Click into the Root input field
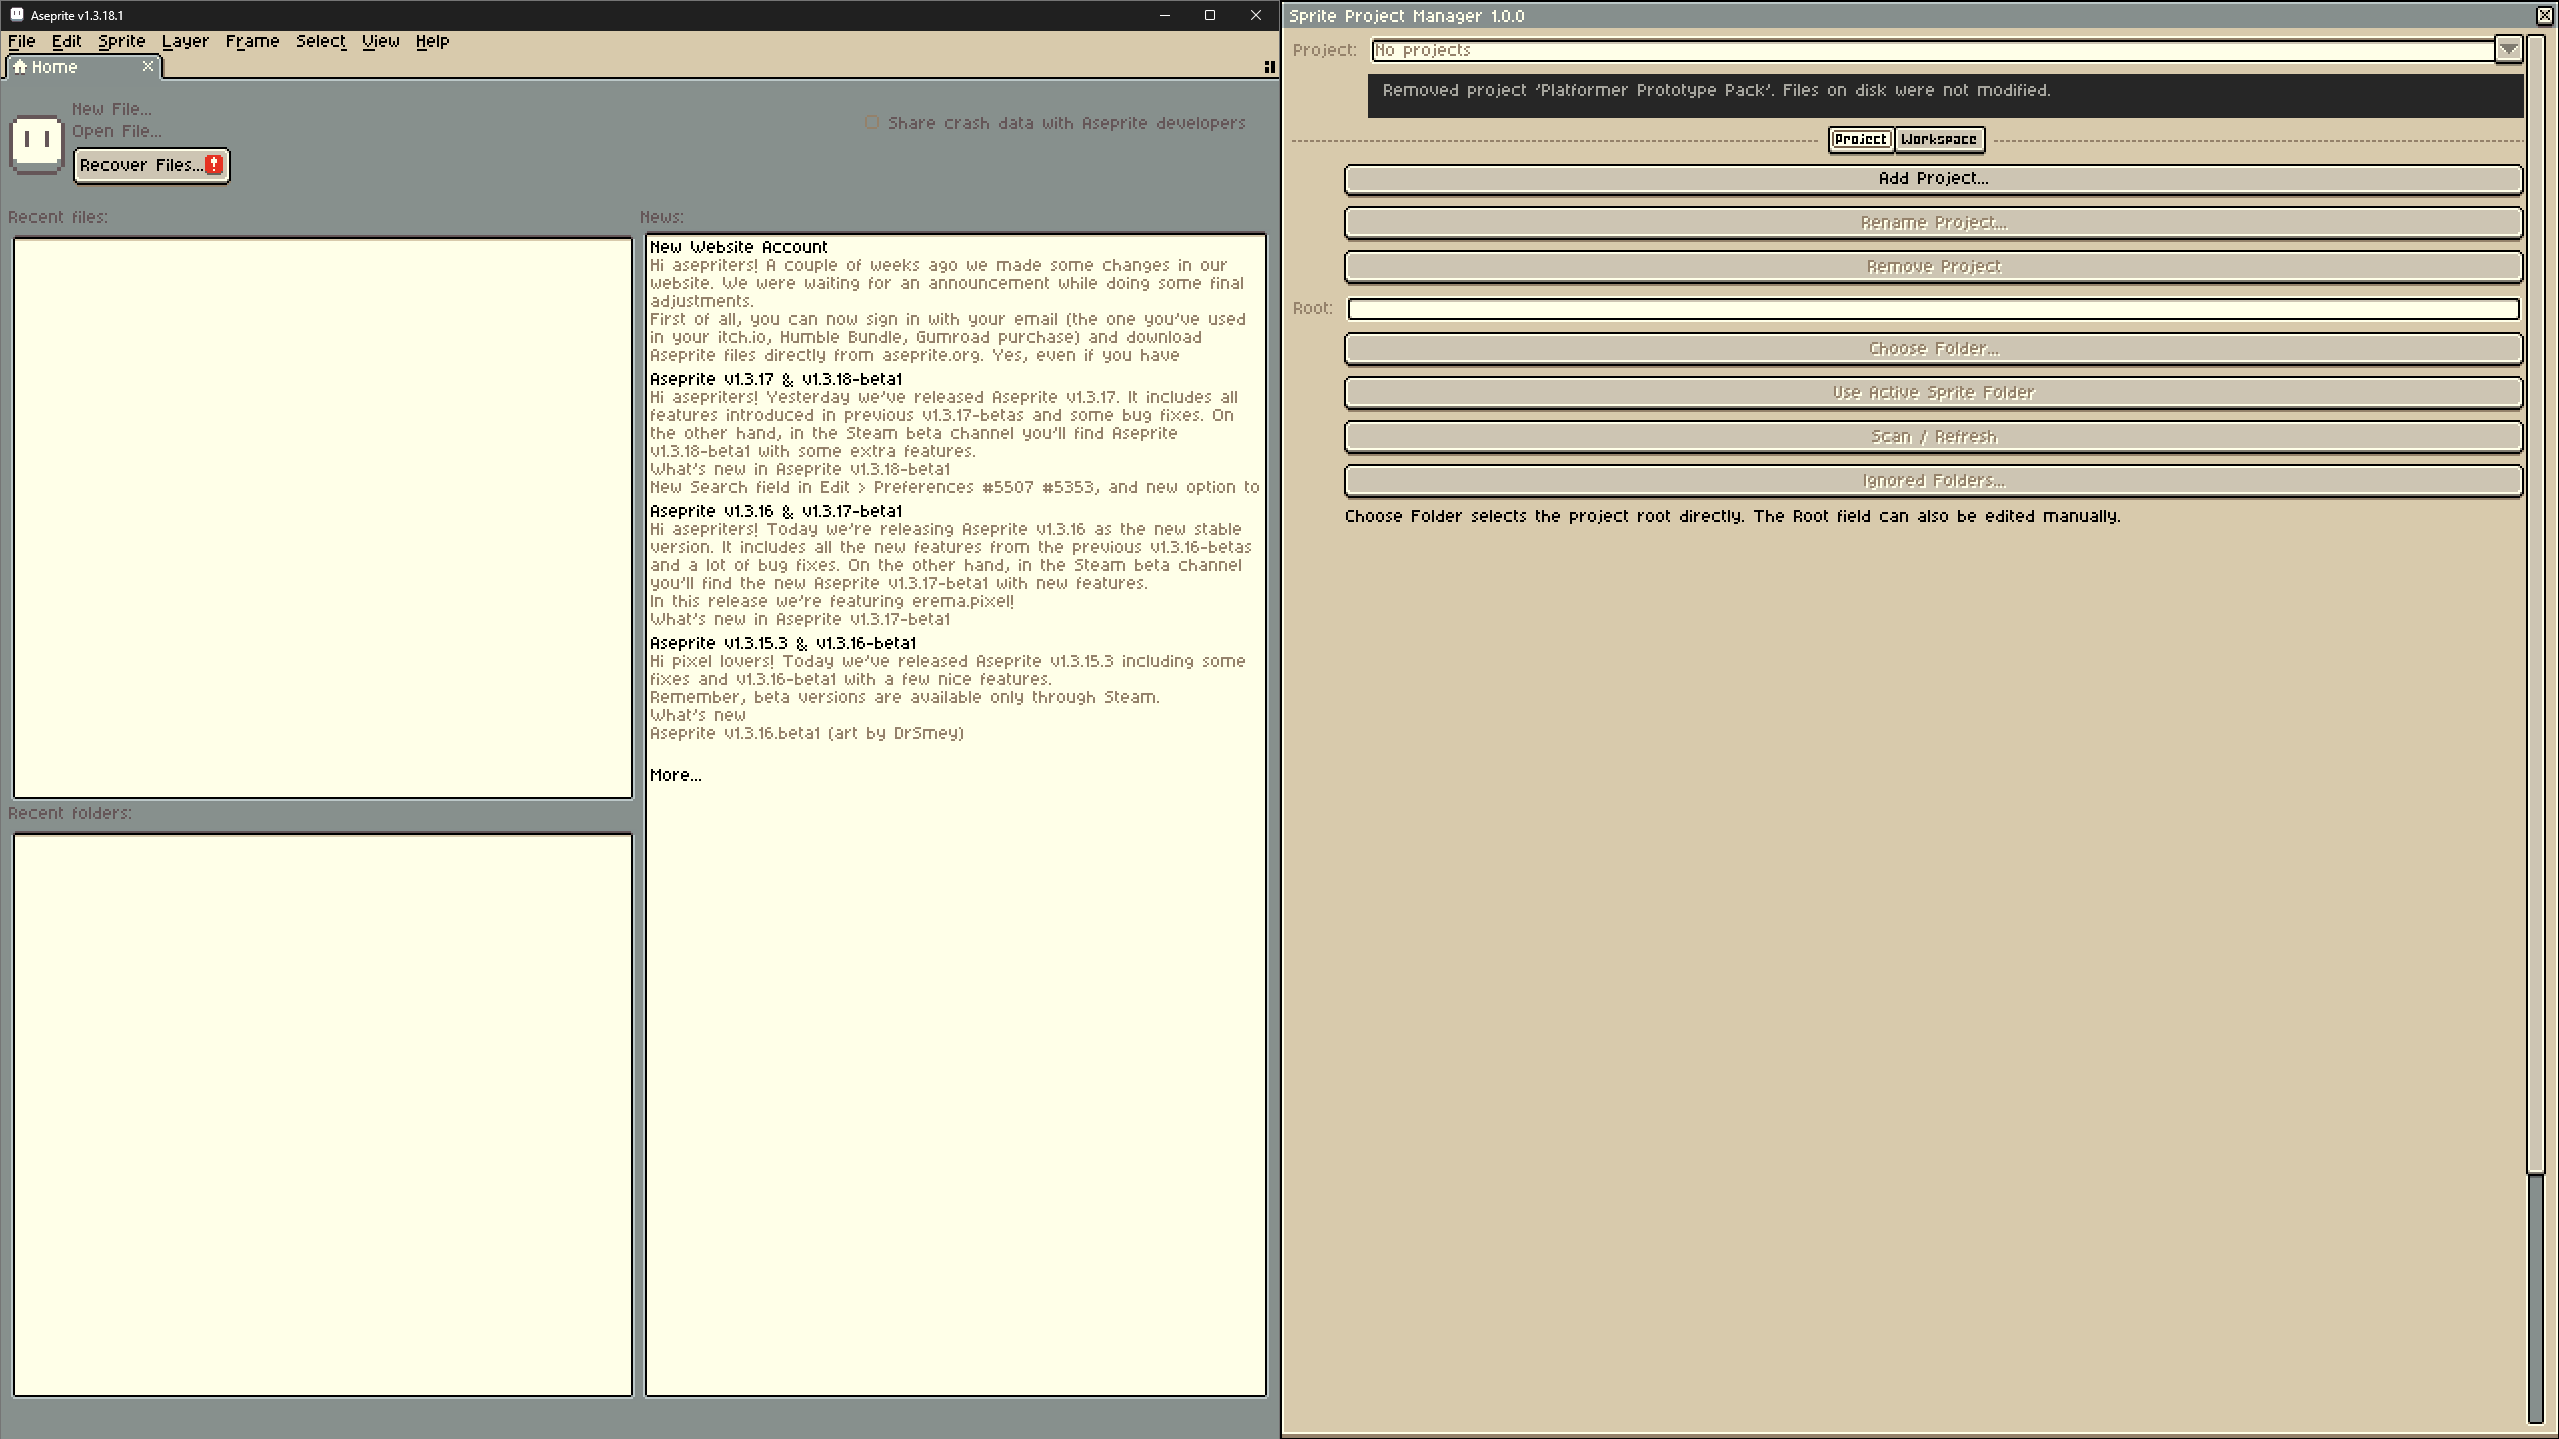 click(1933, 309)
